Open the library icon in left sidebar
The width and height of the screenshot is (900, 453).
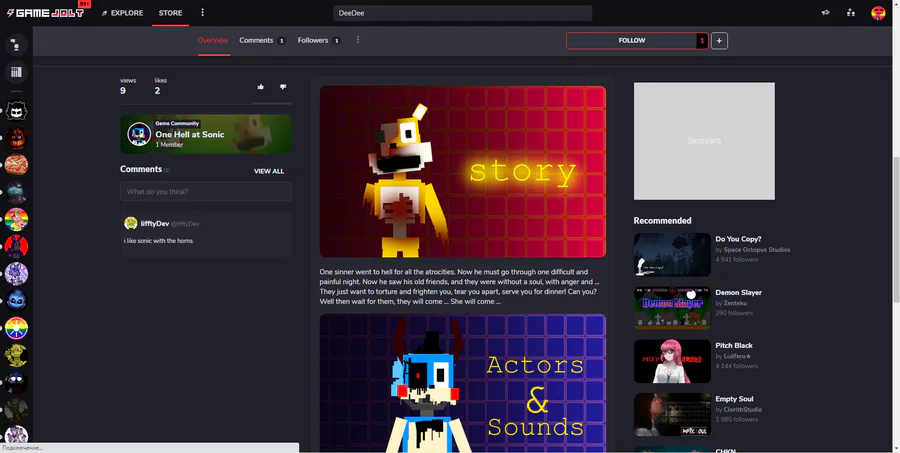pyautogui.click(x=16, y=72)
